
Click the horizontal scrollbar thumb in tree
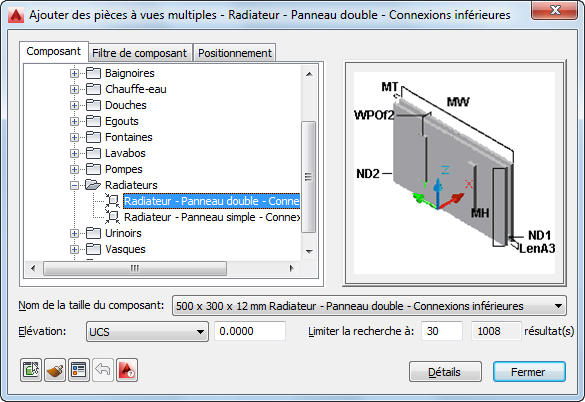[x=135, y=268]
